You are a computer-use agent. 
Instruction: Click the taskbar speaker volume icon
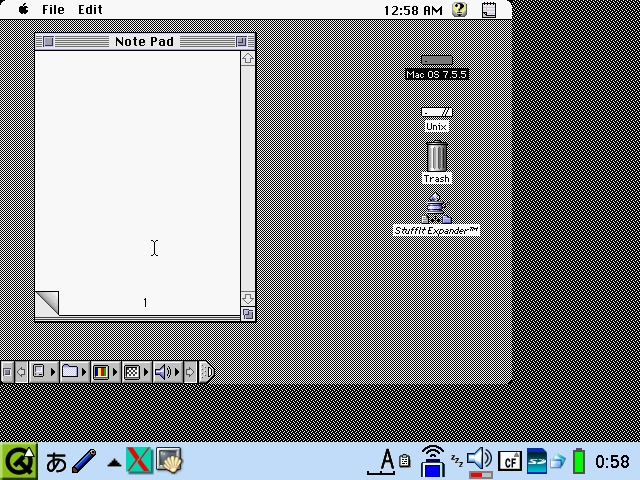[x=479, y=460]
